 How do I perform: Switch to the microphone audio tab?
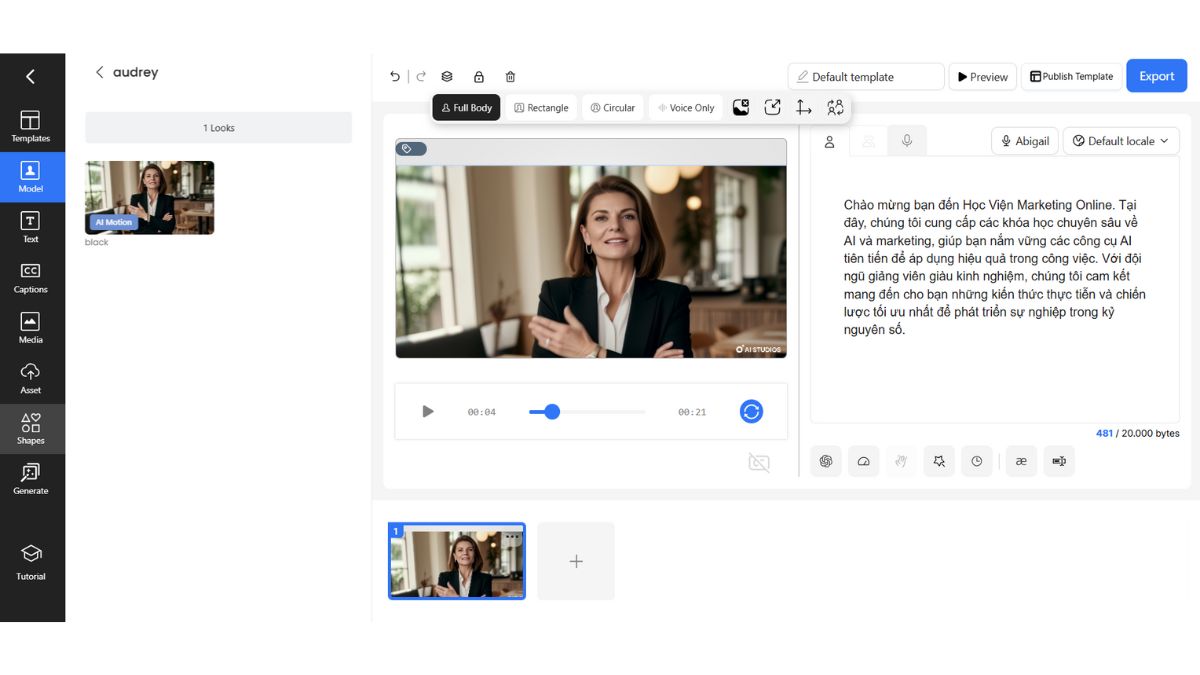pyautogui.click(x=907, y=142)
